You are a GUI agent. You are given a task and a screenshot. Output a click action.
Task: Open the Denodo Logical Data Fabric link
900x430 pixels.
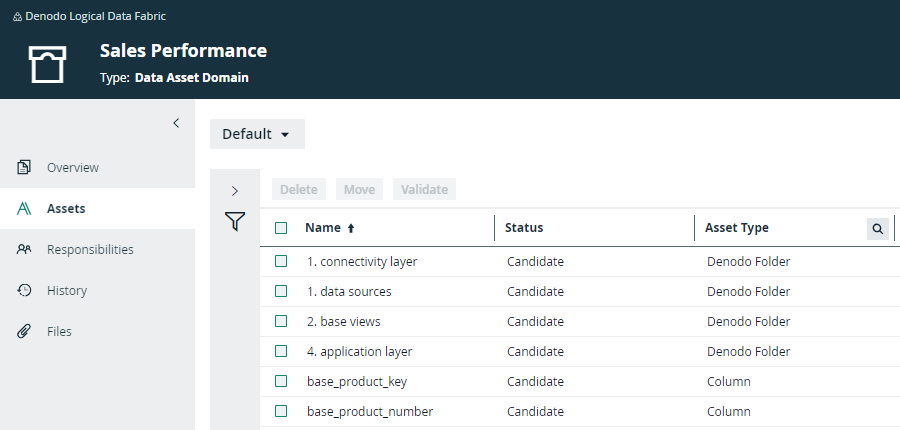[95, 16]
